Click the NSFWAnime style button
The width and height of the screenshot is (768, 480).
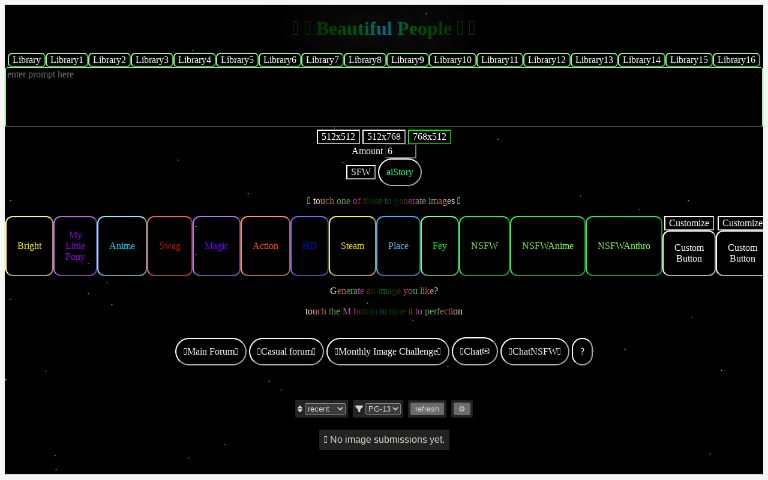(x=547, y=246)
